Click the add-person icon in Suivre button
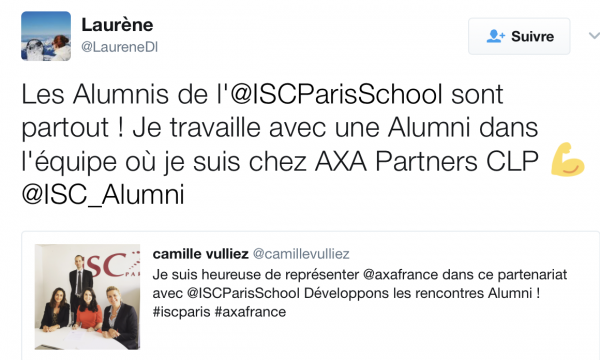Screen dimensions: 600x360 (496, 36)
